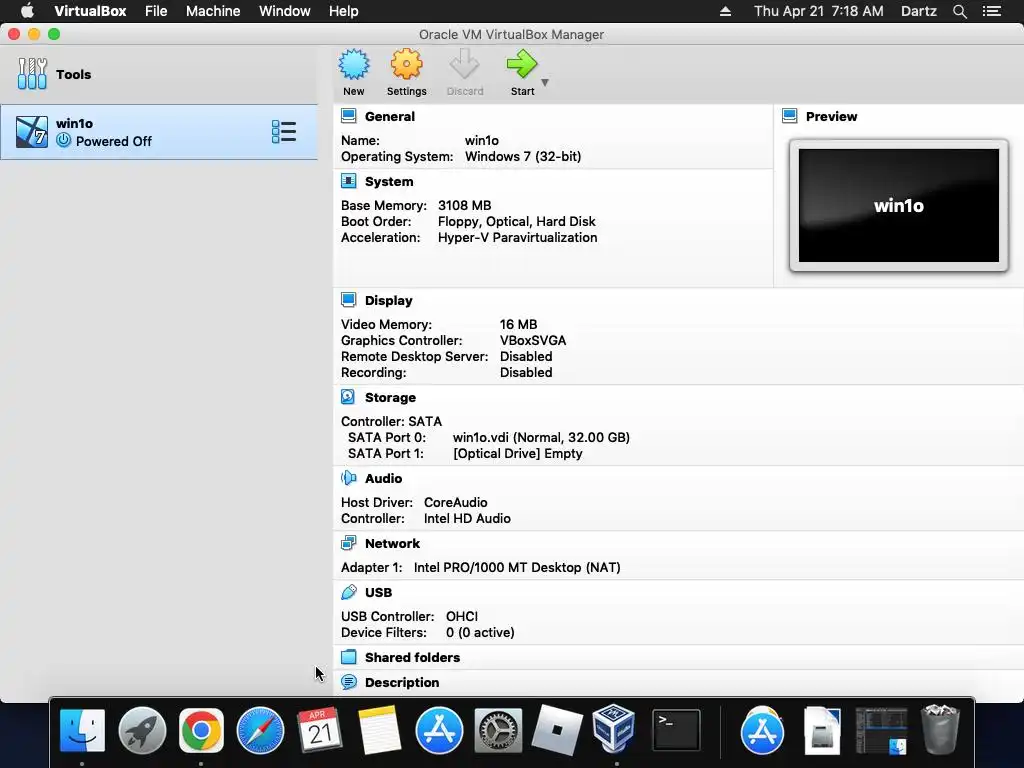Click the Hyper-V Paravirtualization value
1024x768 pixels.
coord(517,237)
